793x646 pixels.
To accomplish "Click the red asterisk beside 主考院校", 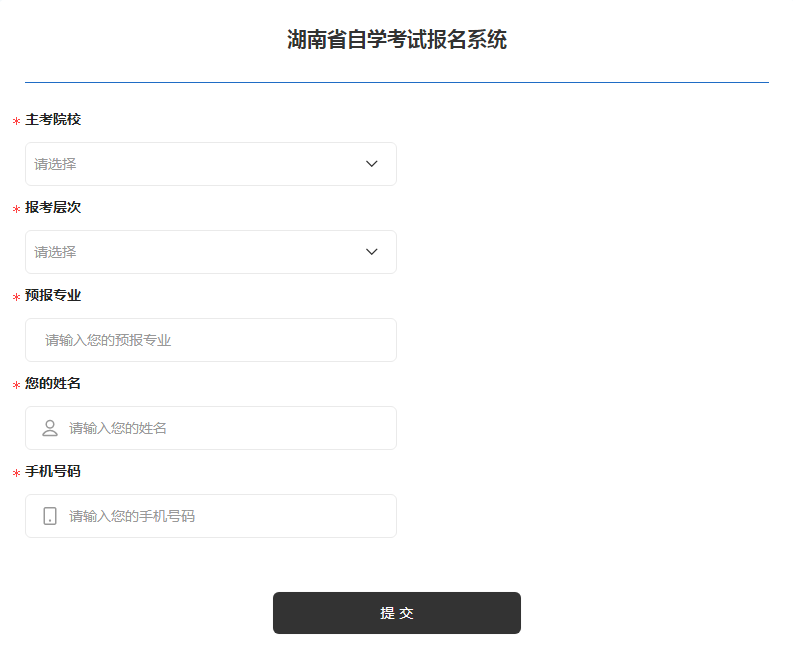I will pos(16,122).
